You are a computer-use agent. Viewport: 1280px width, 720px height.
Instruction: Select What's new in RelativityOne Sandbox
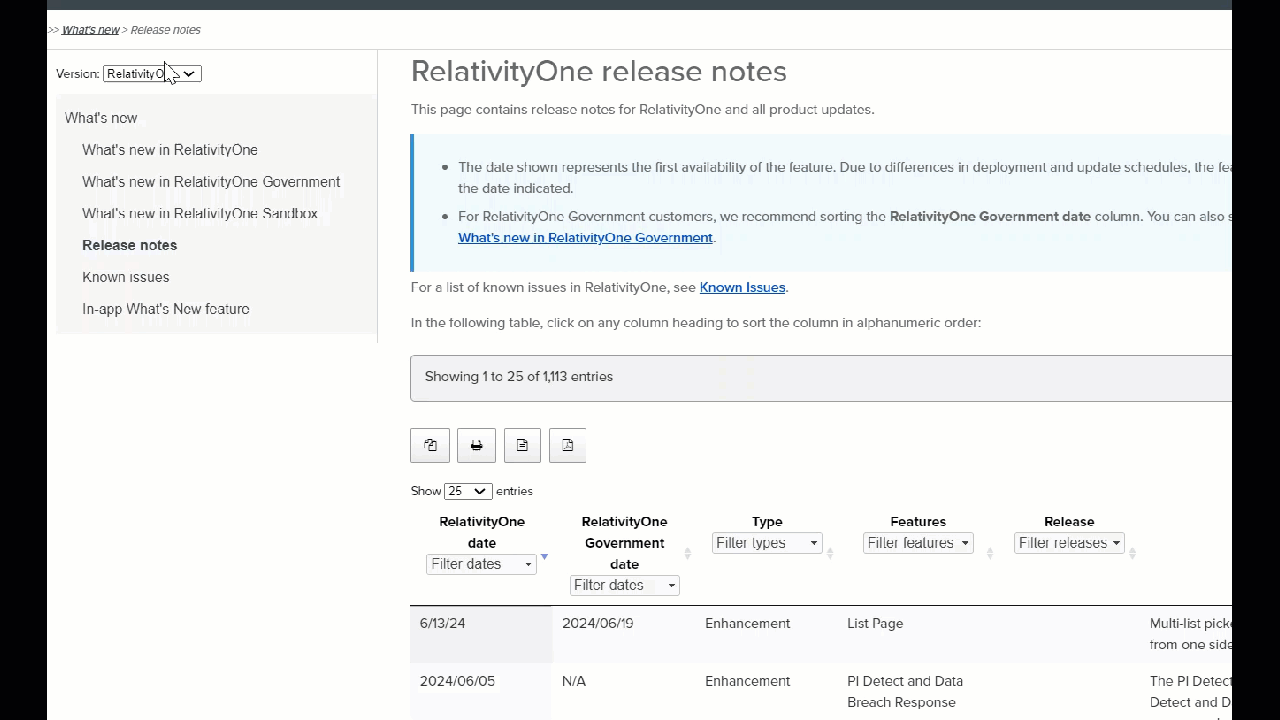[200, 213]
